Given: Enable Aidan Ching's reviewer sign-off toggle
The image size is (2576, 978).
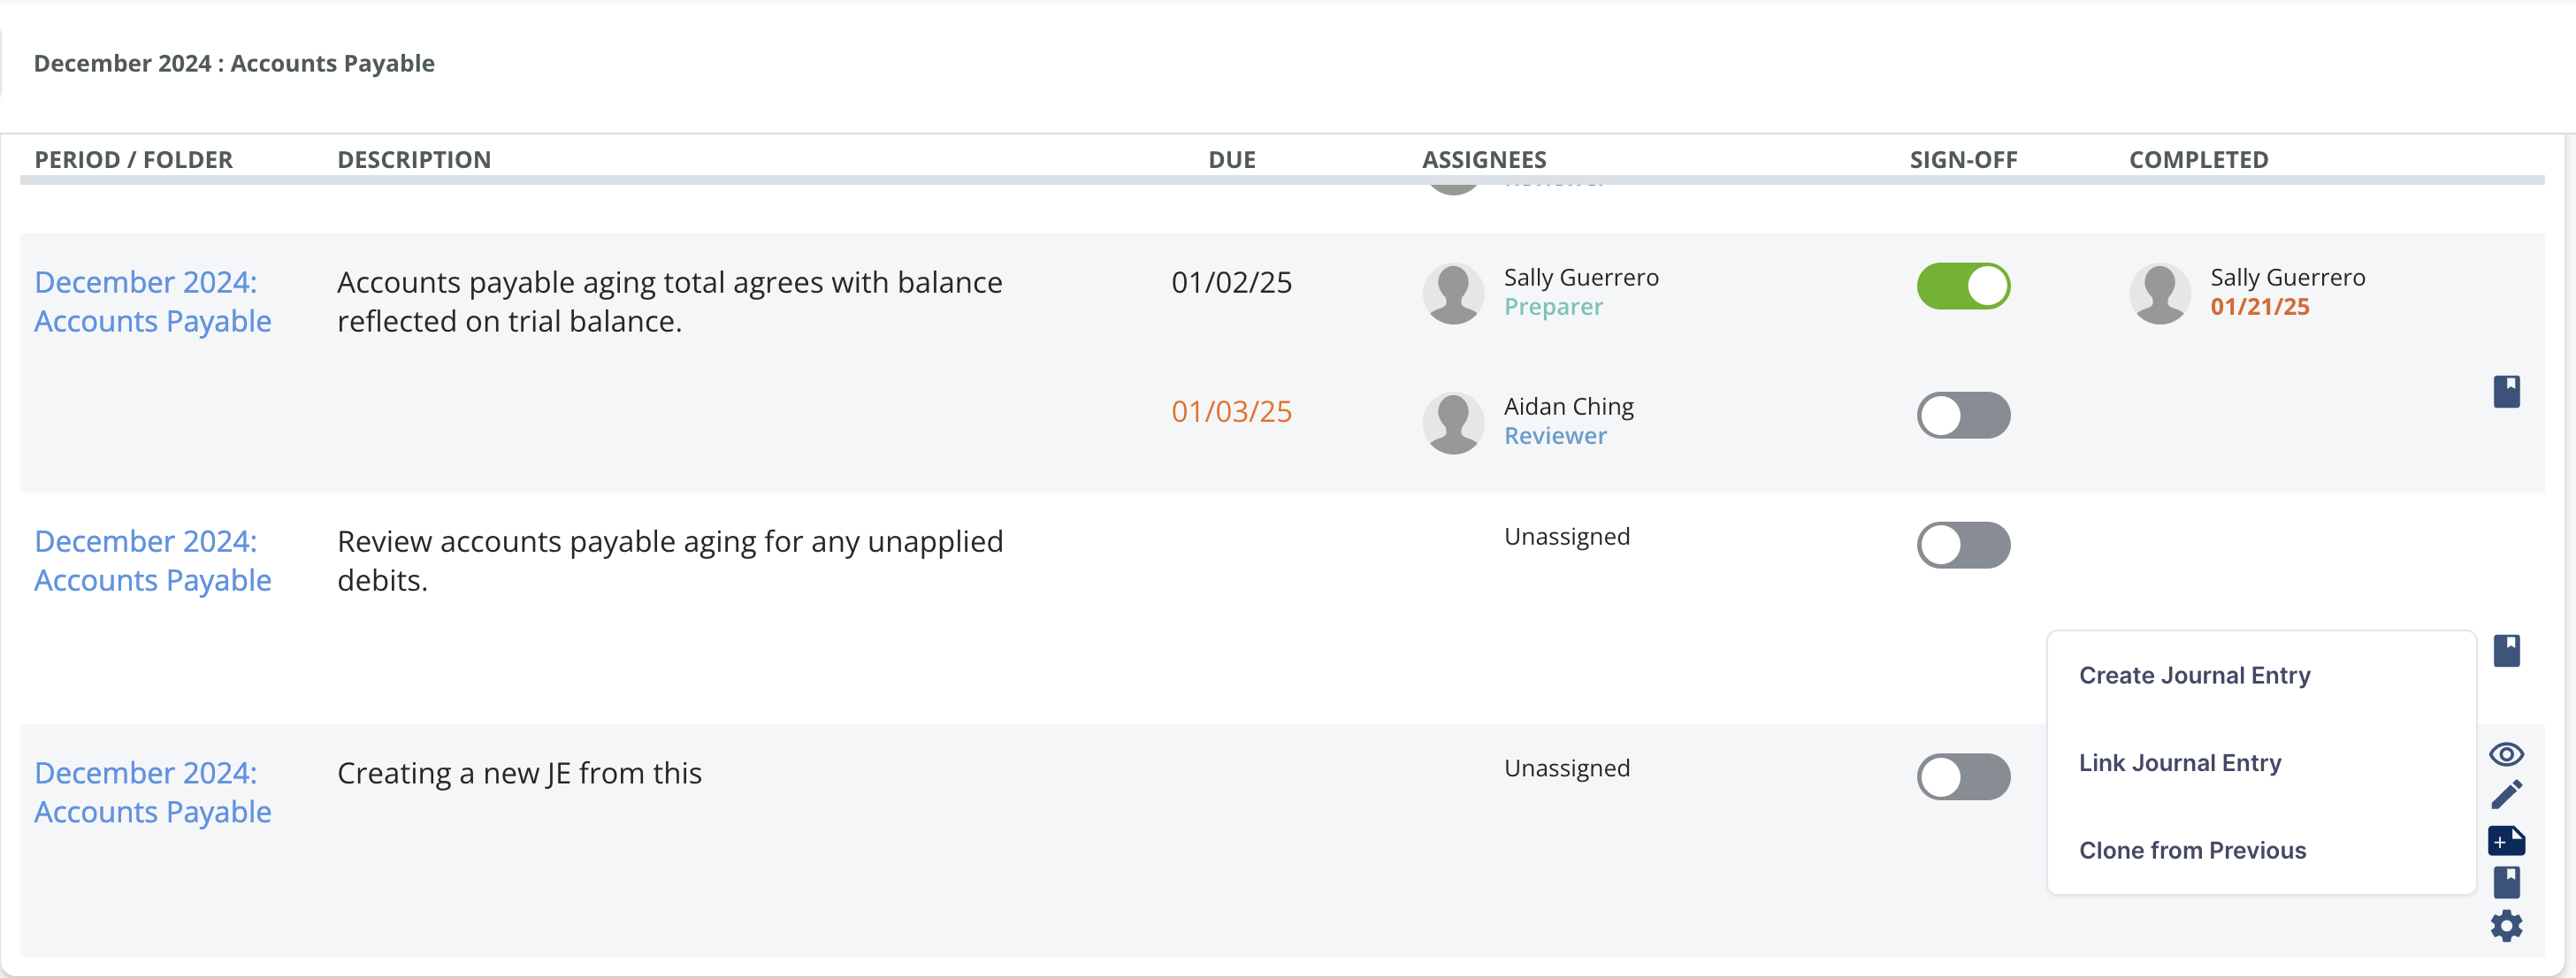Looking at the screenshot, I should coord(1963,415).
